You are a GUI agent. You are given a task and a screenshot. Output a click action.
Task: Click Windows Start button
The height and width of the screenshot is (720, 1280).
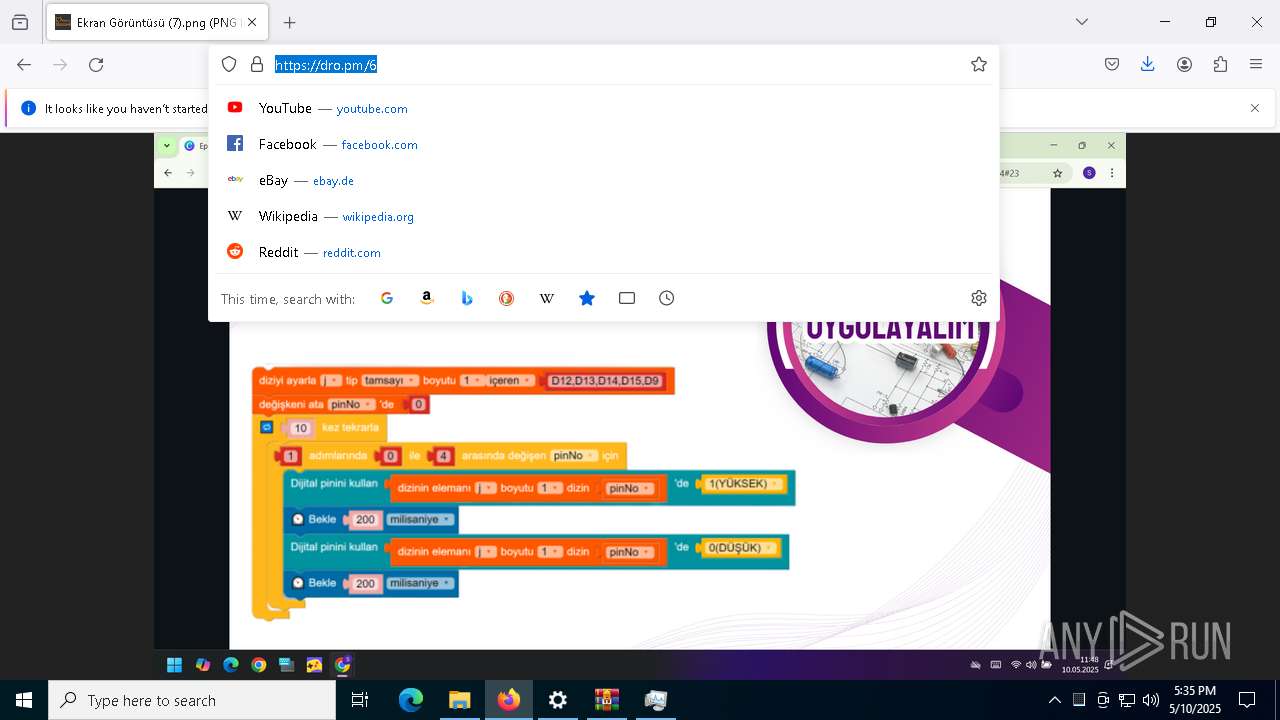pyautogui.click(x=24, y=700)
